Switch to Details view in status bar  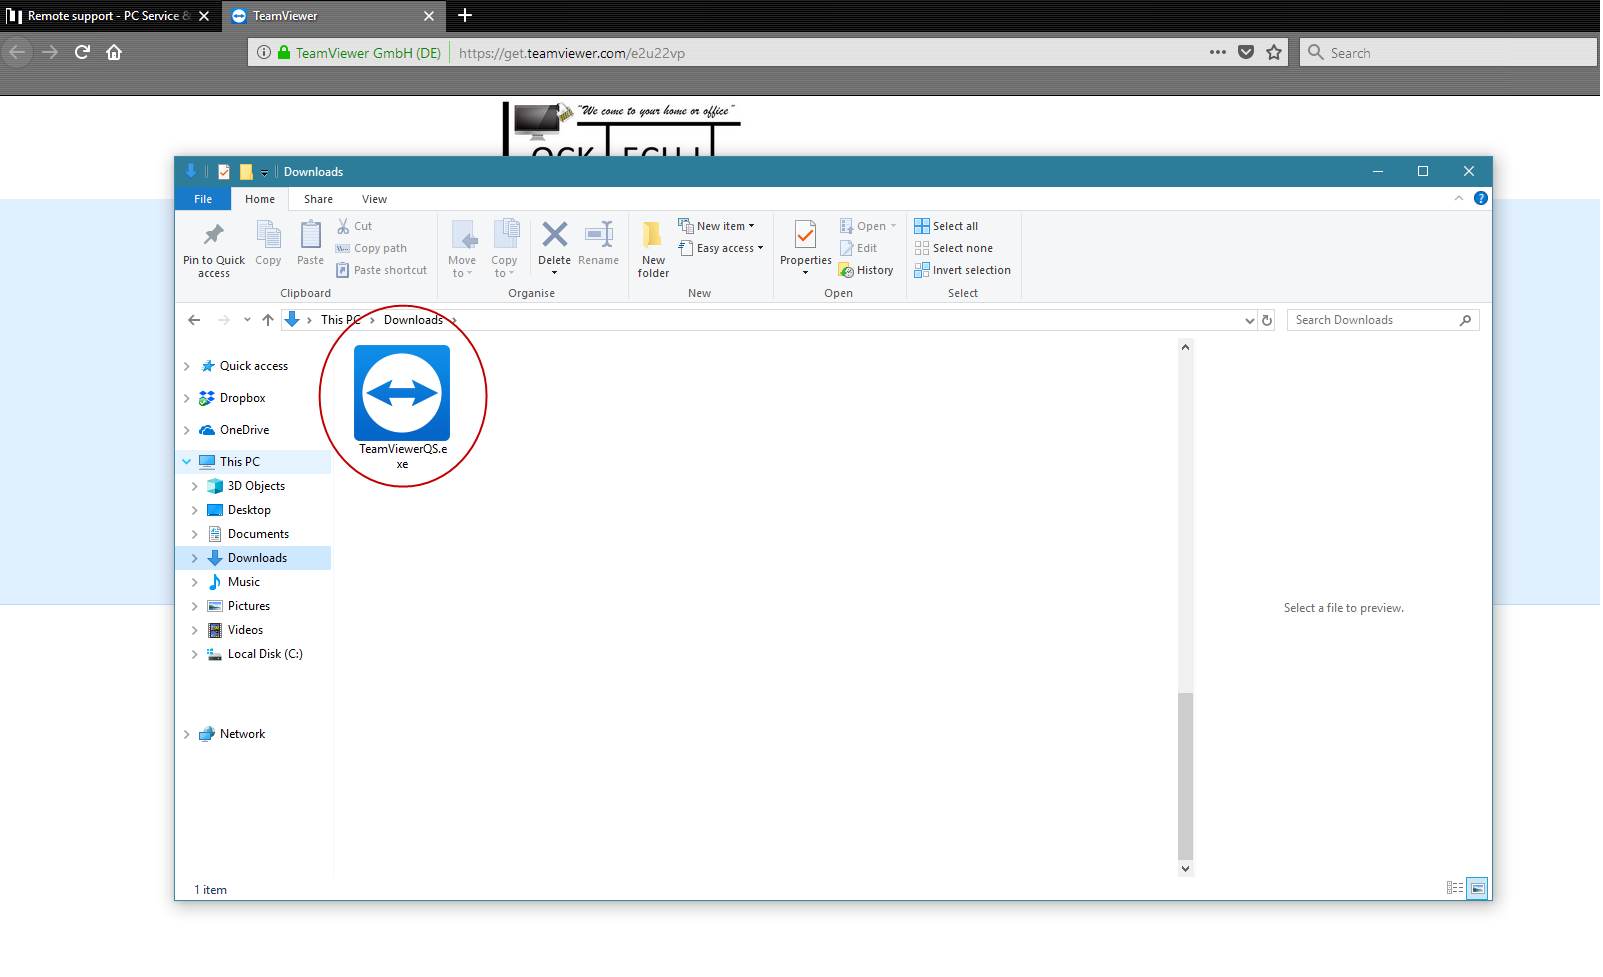point(1455,888)
